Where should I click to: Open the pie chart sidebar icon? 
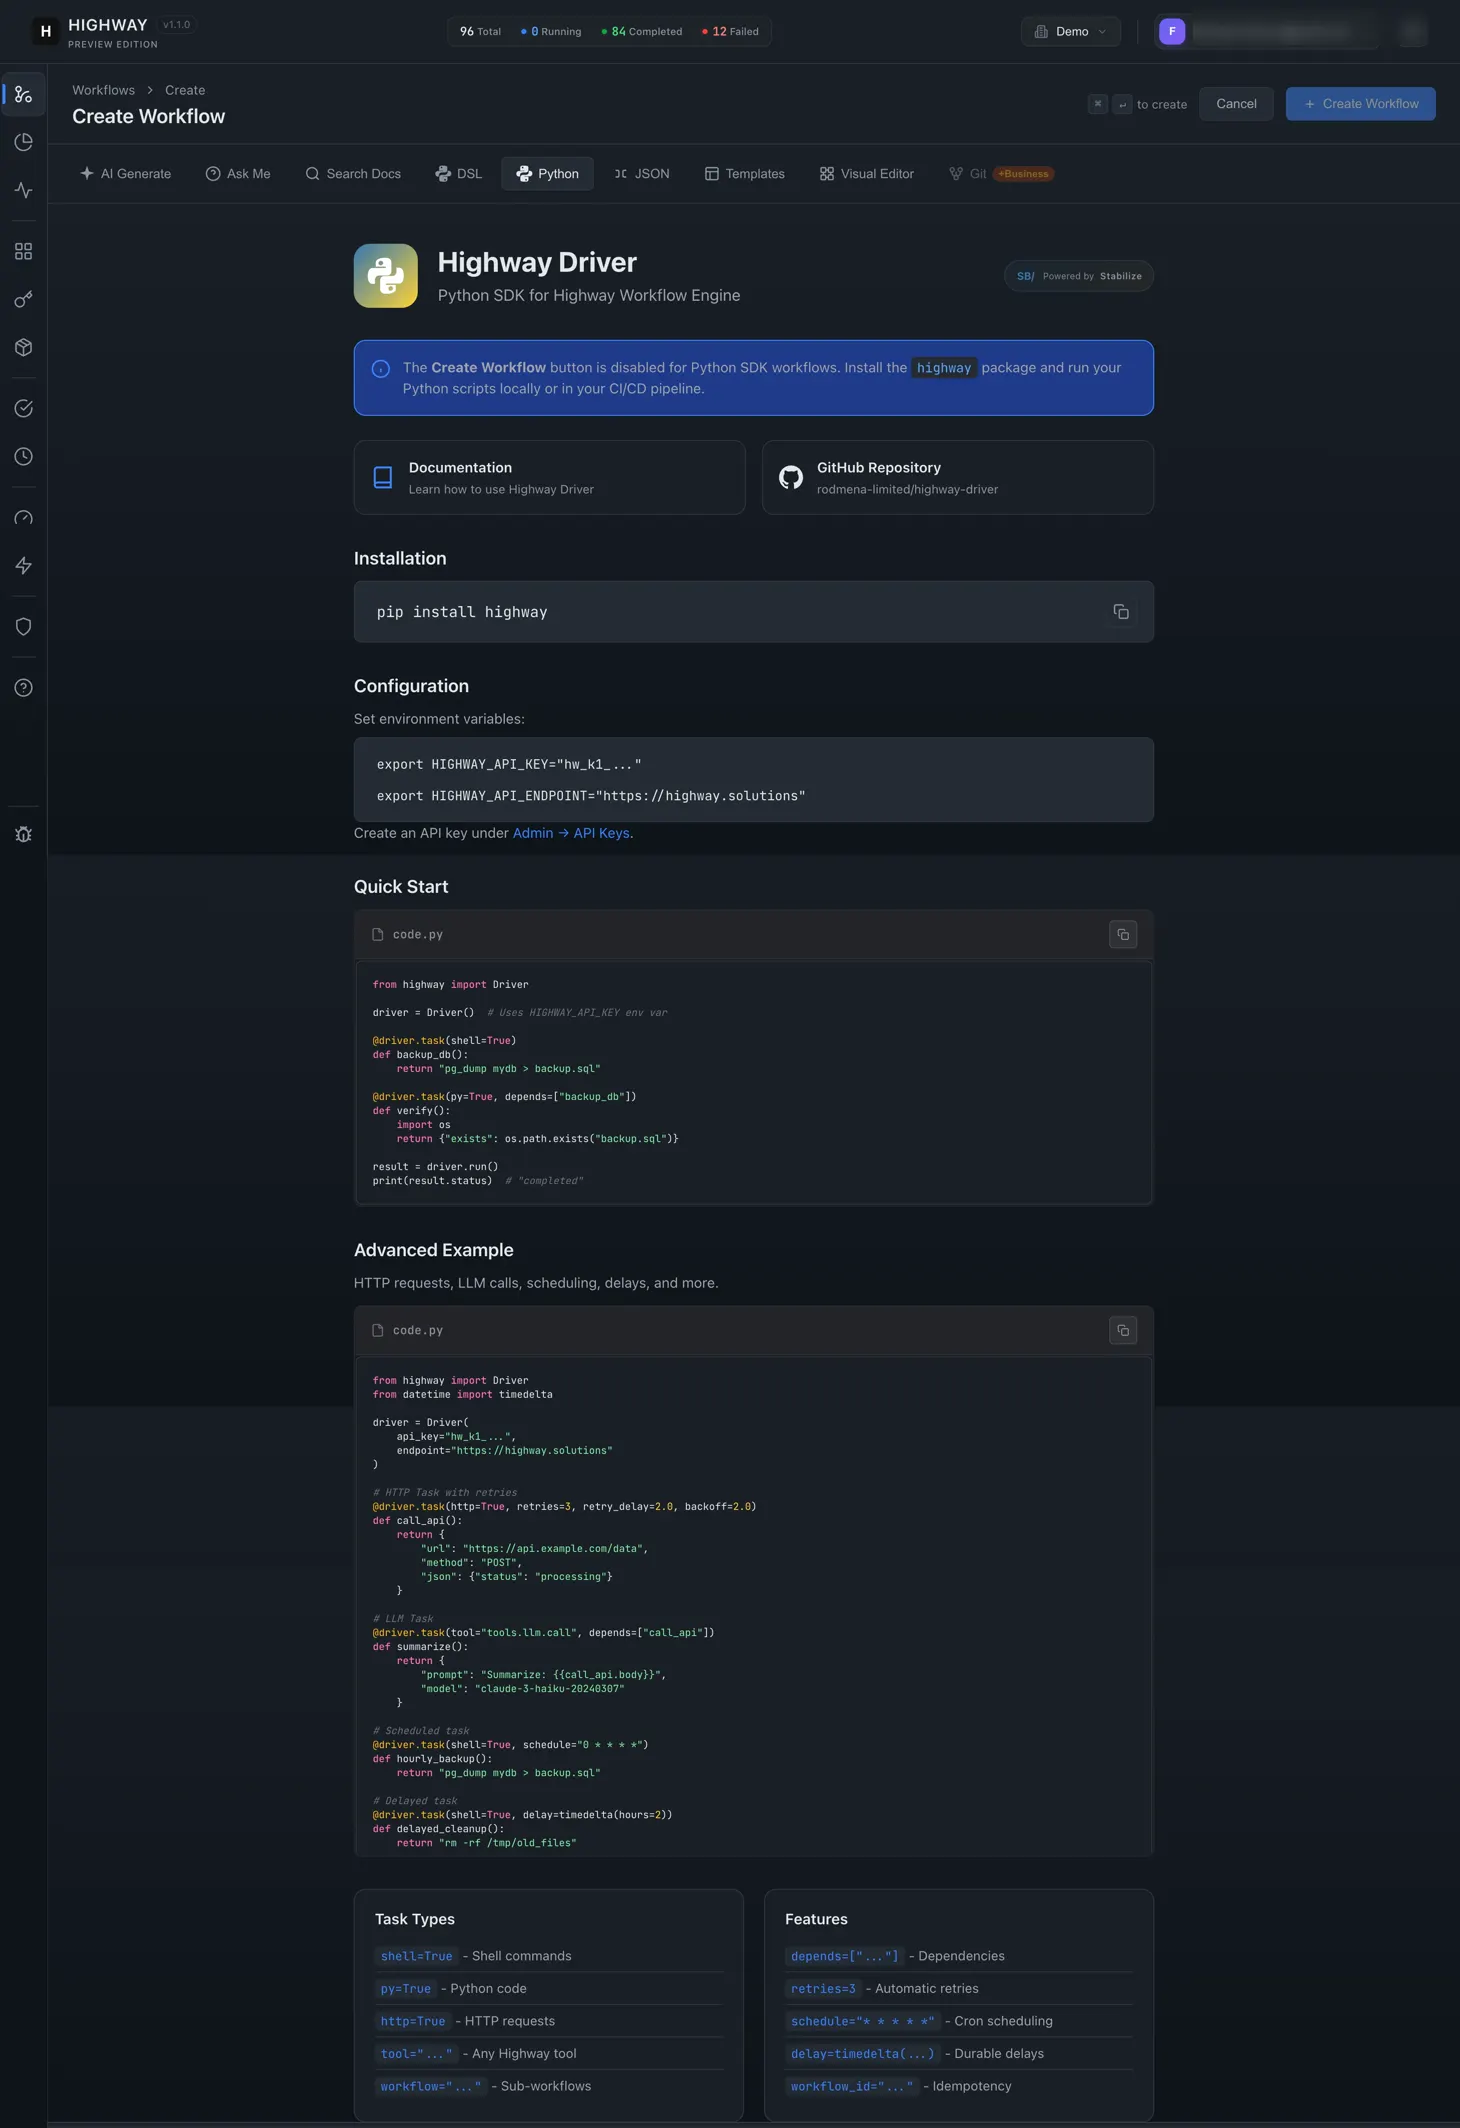coord(23,142)
